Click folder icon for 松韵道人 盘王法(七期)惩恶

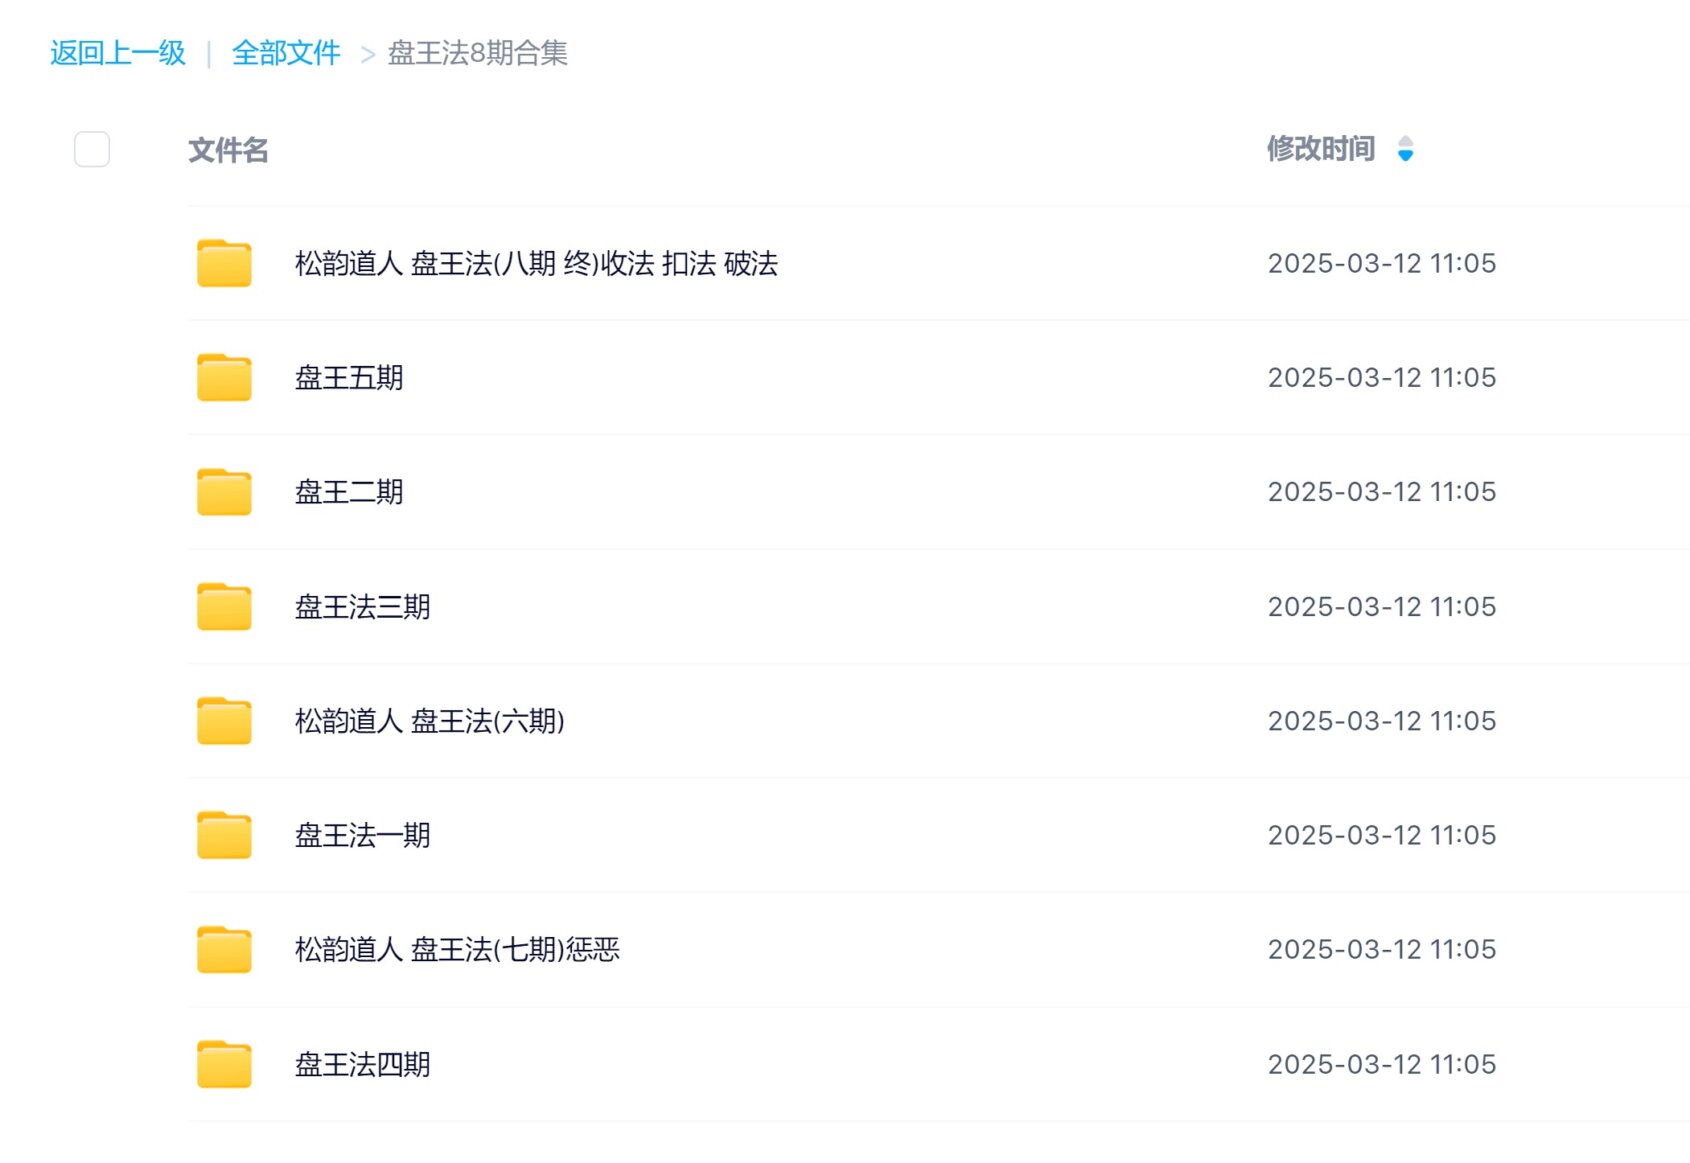(x=224, y=950)
